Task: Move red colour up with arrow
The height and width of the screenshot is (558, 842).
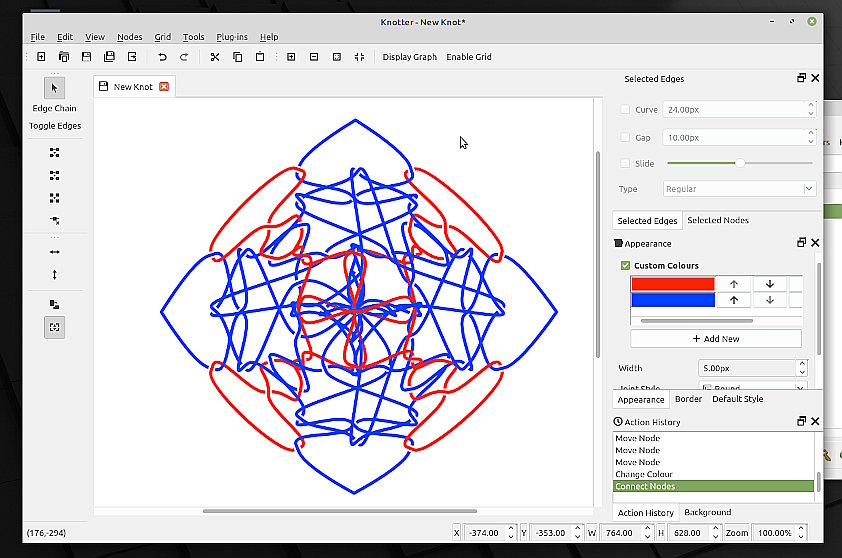Action: (734, 284)
